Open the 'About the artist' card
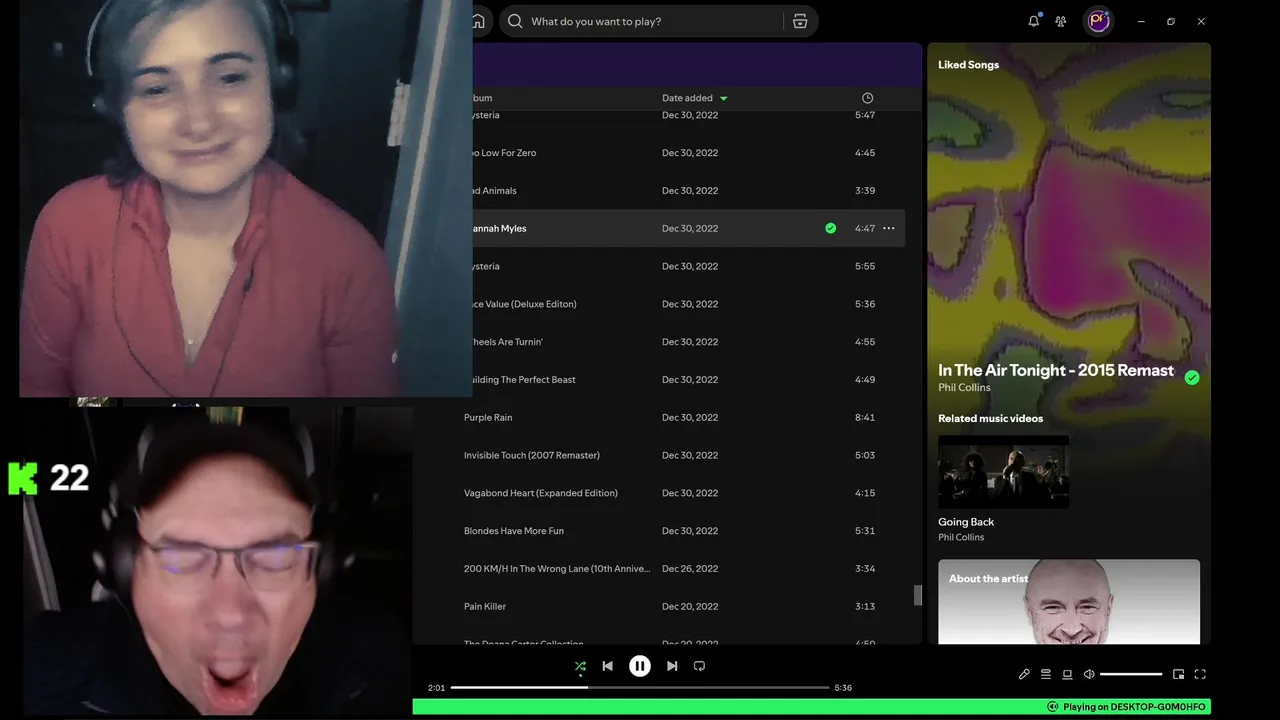The width and height of the screenshot is (1280, 720). pyautogui.click(x=1069, y=601)
